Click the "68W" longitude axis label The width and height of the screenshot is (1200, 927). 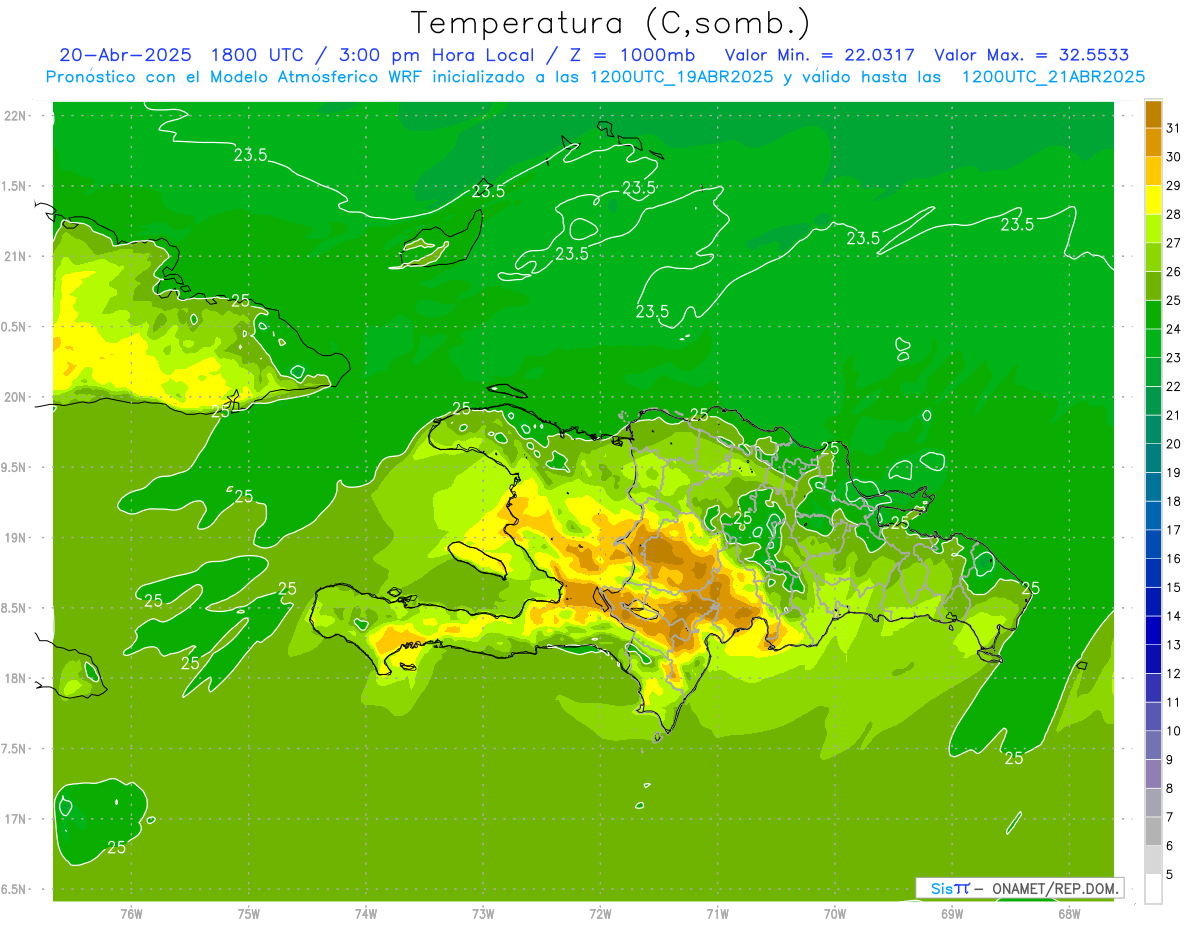click(1068, 913)
